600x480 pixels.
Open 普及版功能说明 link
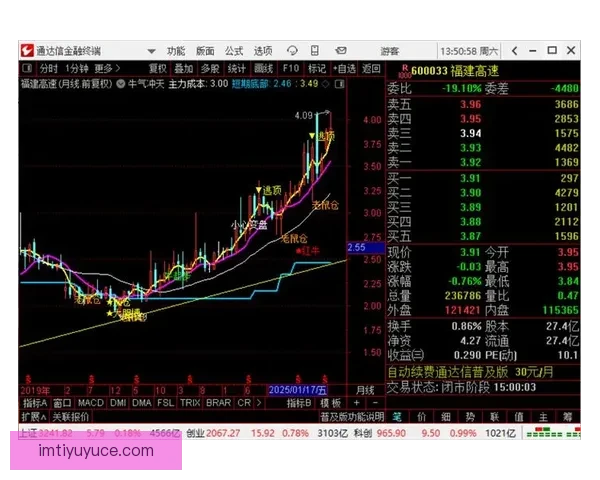pyautogui.click(x=352, y=417)
